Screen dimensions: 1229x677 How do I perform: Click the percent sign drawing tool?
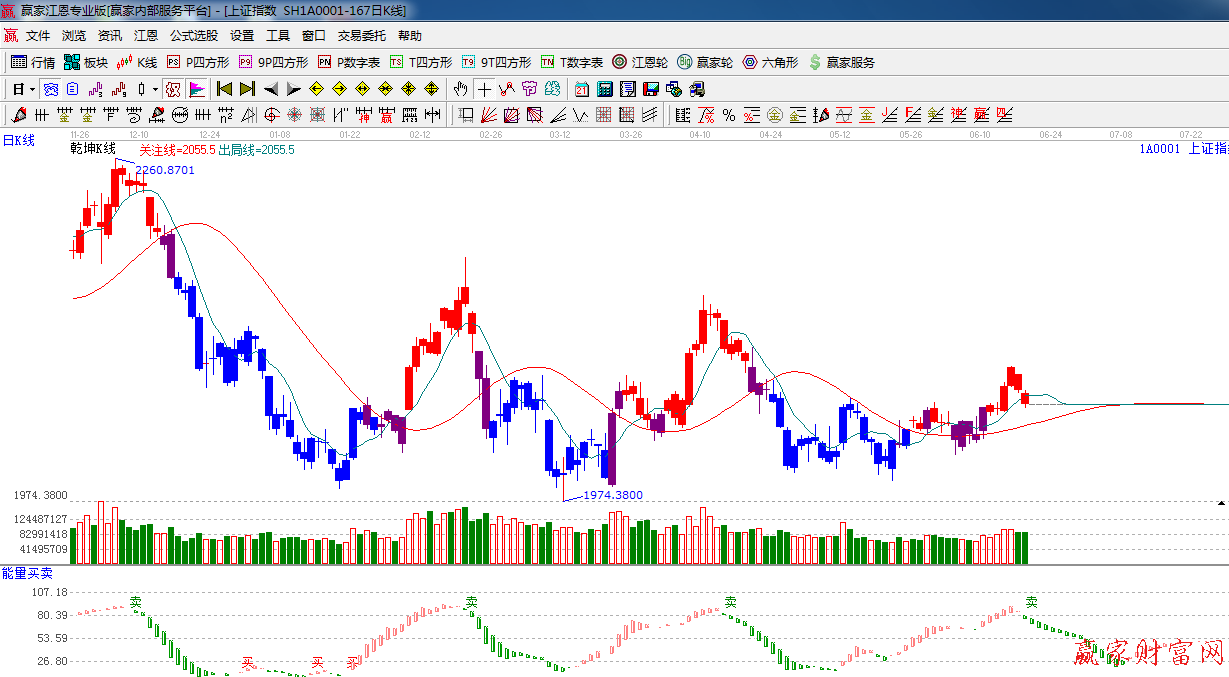click(729, 115)
